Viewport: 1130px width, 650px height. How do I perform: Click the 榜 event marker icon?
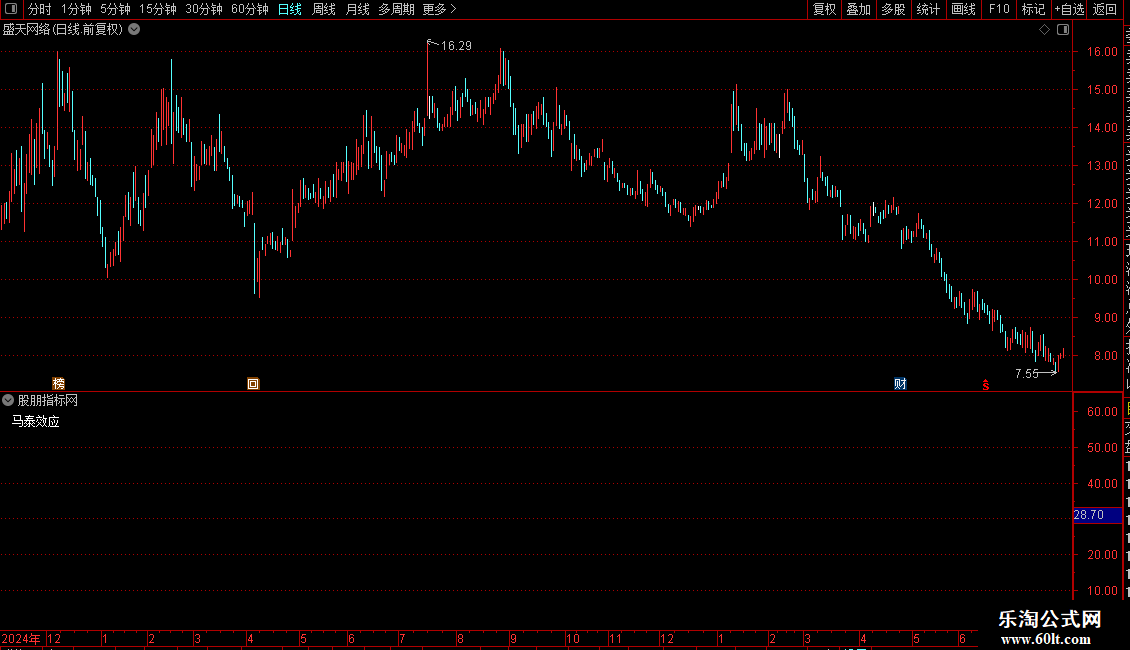tap(58, 383)
